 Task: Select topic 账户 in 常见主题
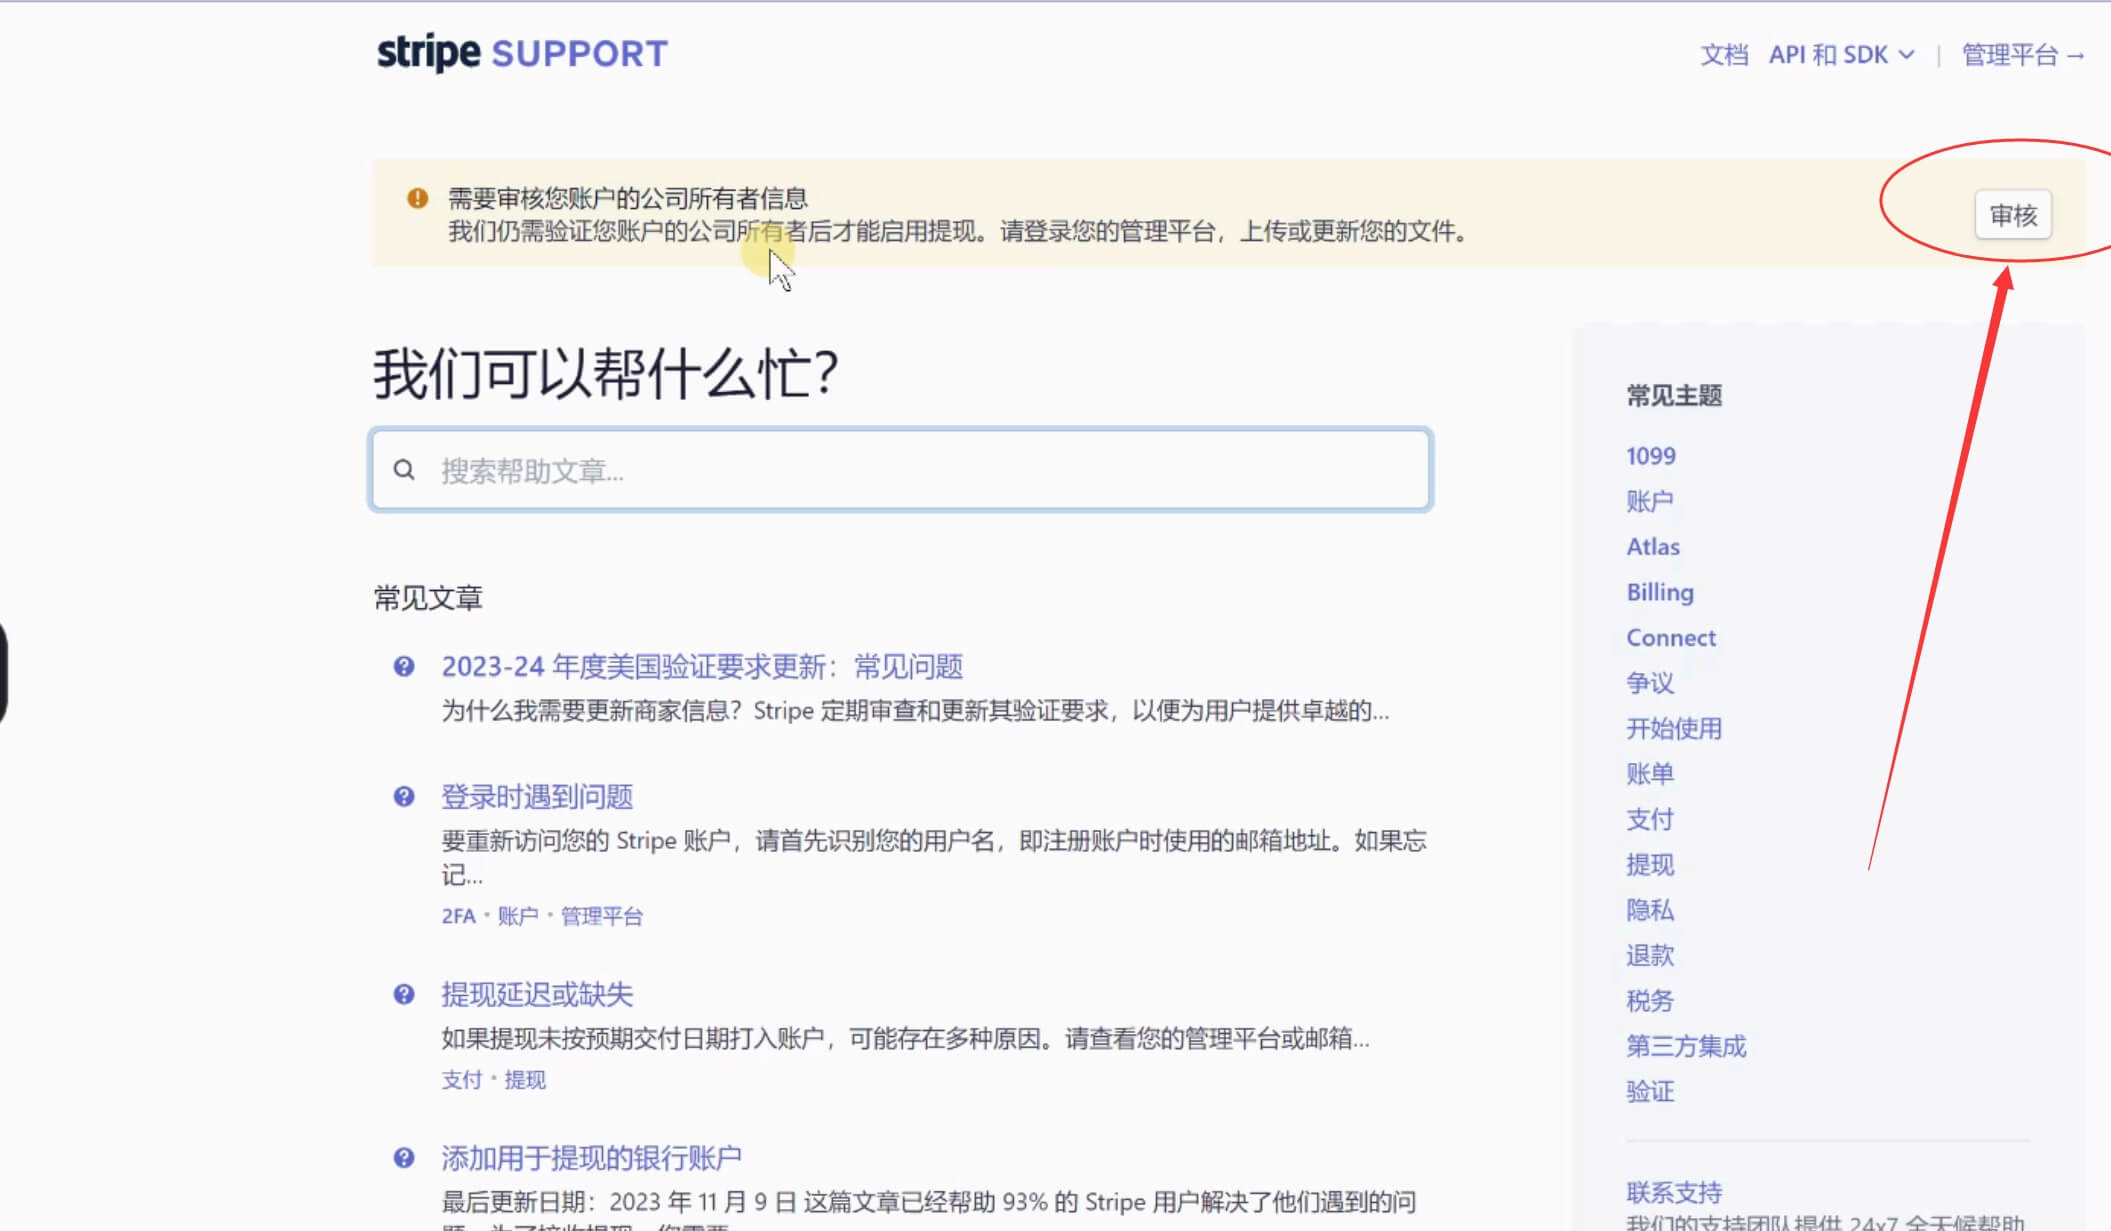pyautogui.click(x=1649, y=501)
